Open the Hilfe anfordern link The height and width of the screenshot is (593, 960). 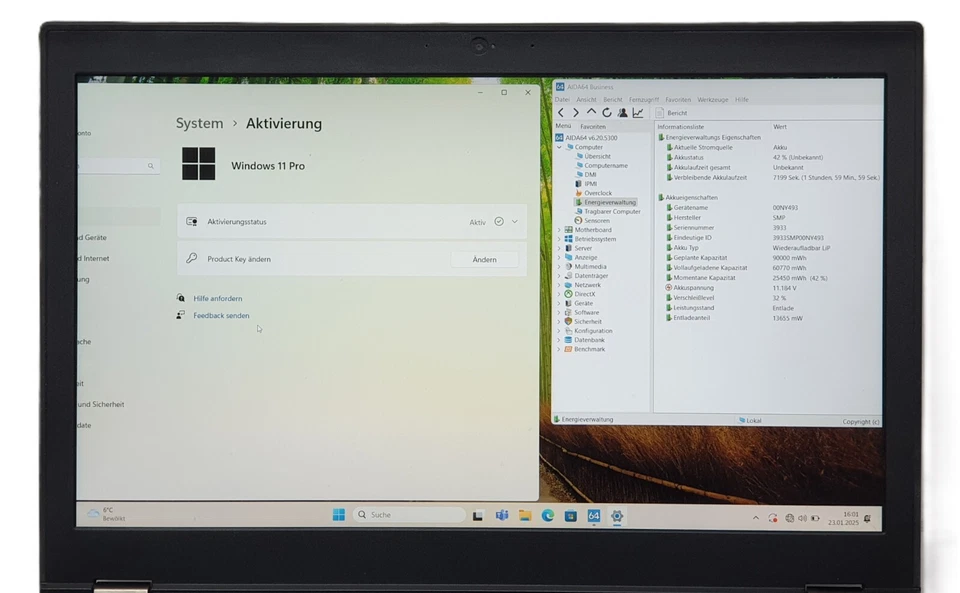click(x=217, y=299)
